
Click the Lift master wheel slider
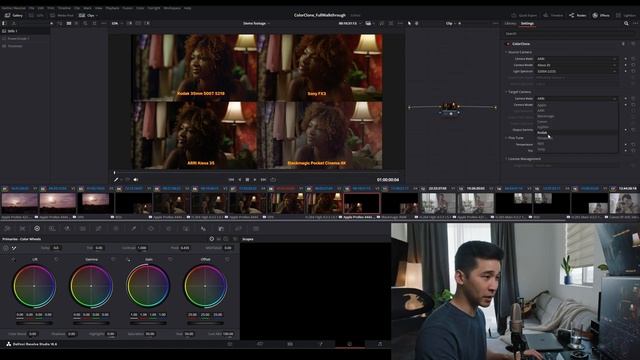tap(34, 323)
